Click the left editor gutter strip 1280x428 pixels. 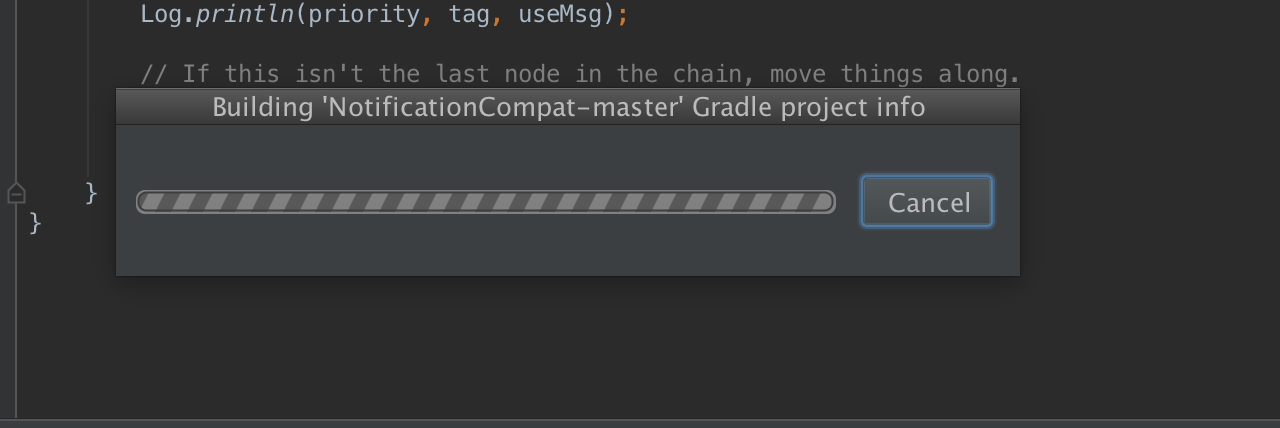[x=8, y=210]
